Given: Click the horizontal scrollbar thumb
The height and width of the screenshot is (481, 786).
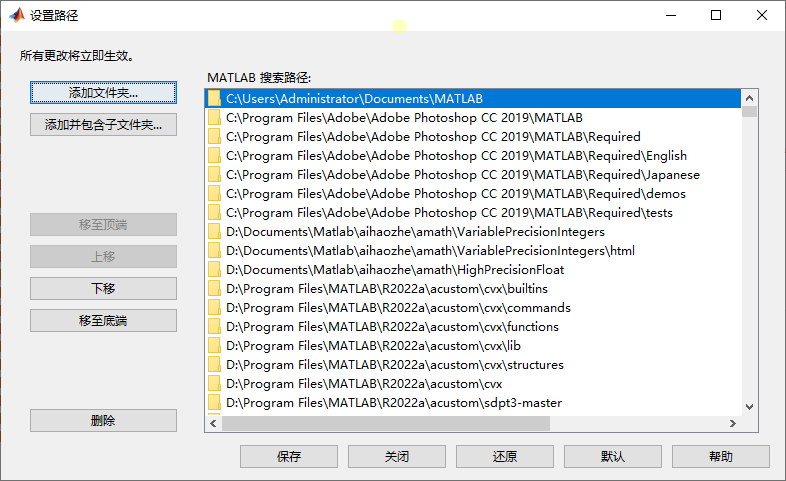Looking at the screenshot, I should [386, 423].
